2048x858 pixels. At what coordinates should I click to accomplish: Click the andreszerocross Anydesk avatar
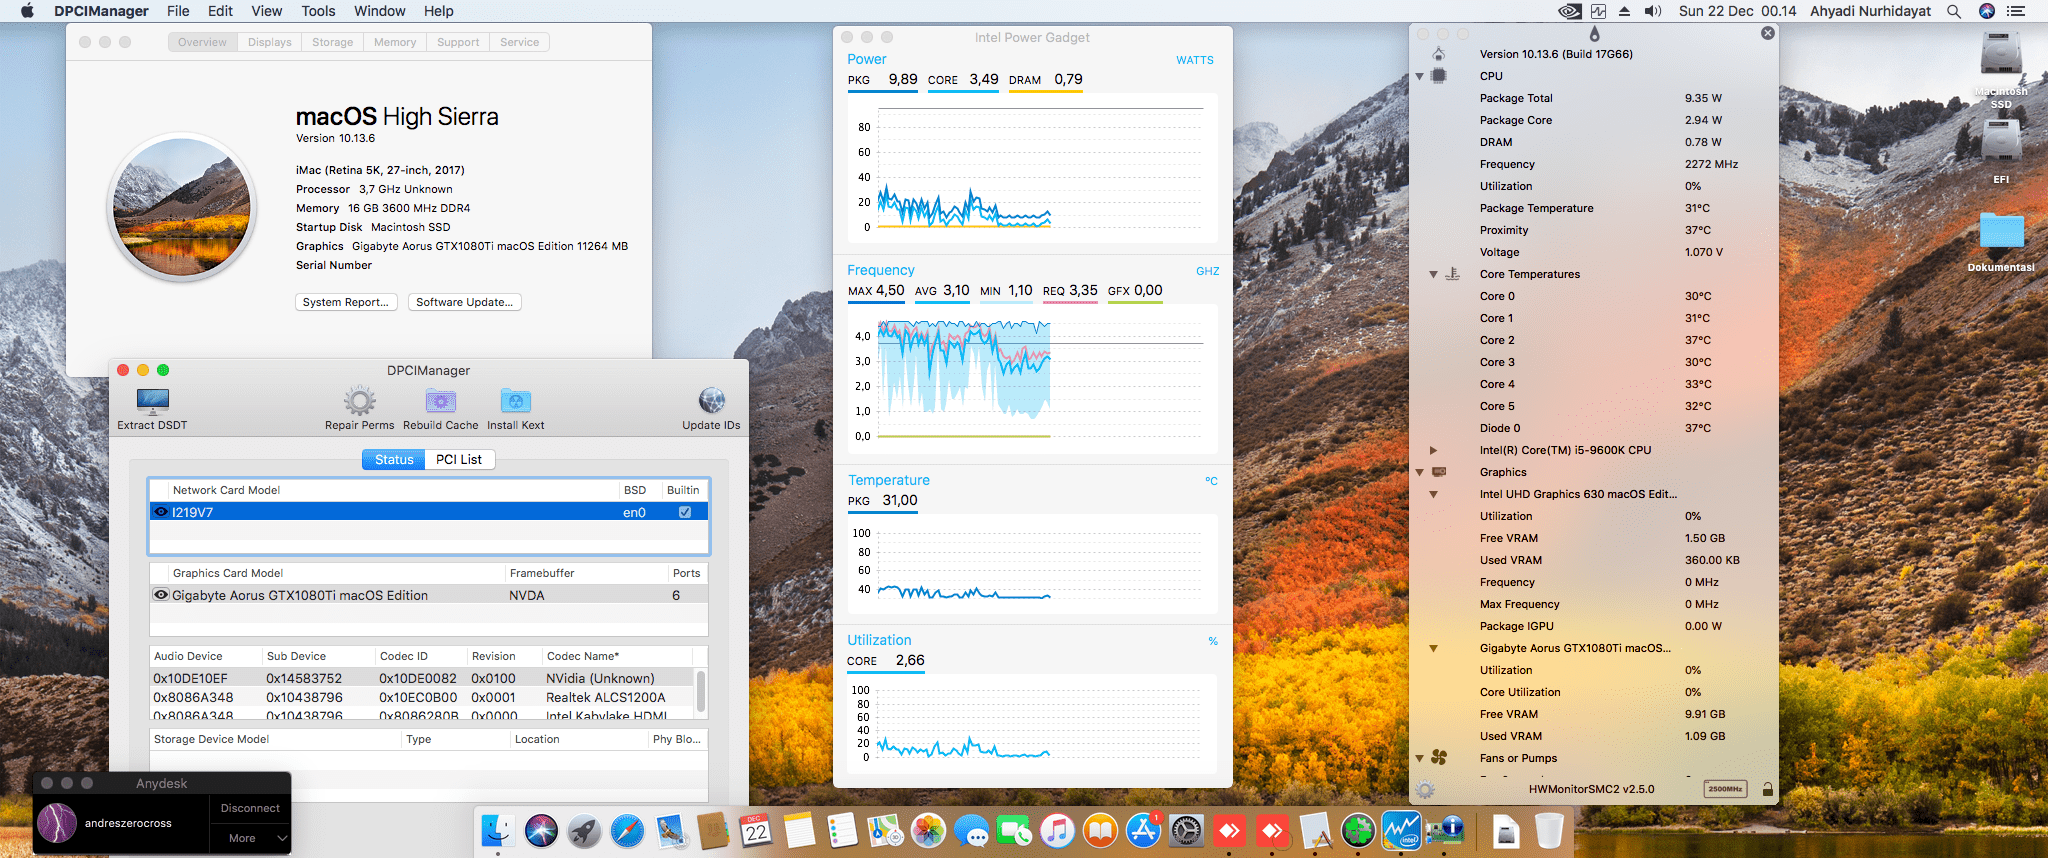click(57, 823)
